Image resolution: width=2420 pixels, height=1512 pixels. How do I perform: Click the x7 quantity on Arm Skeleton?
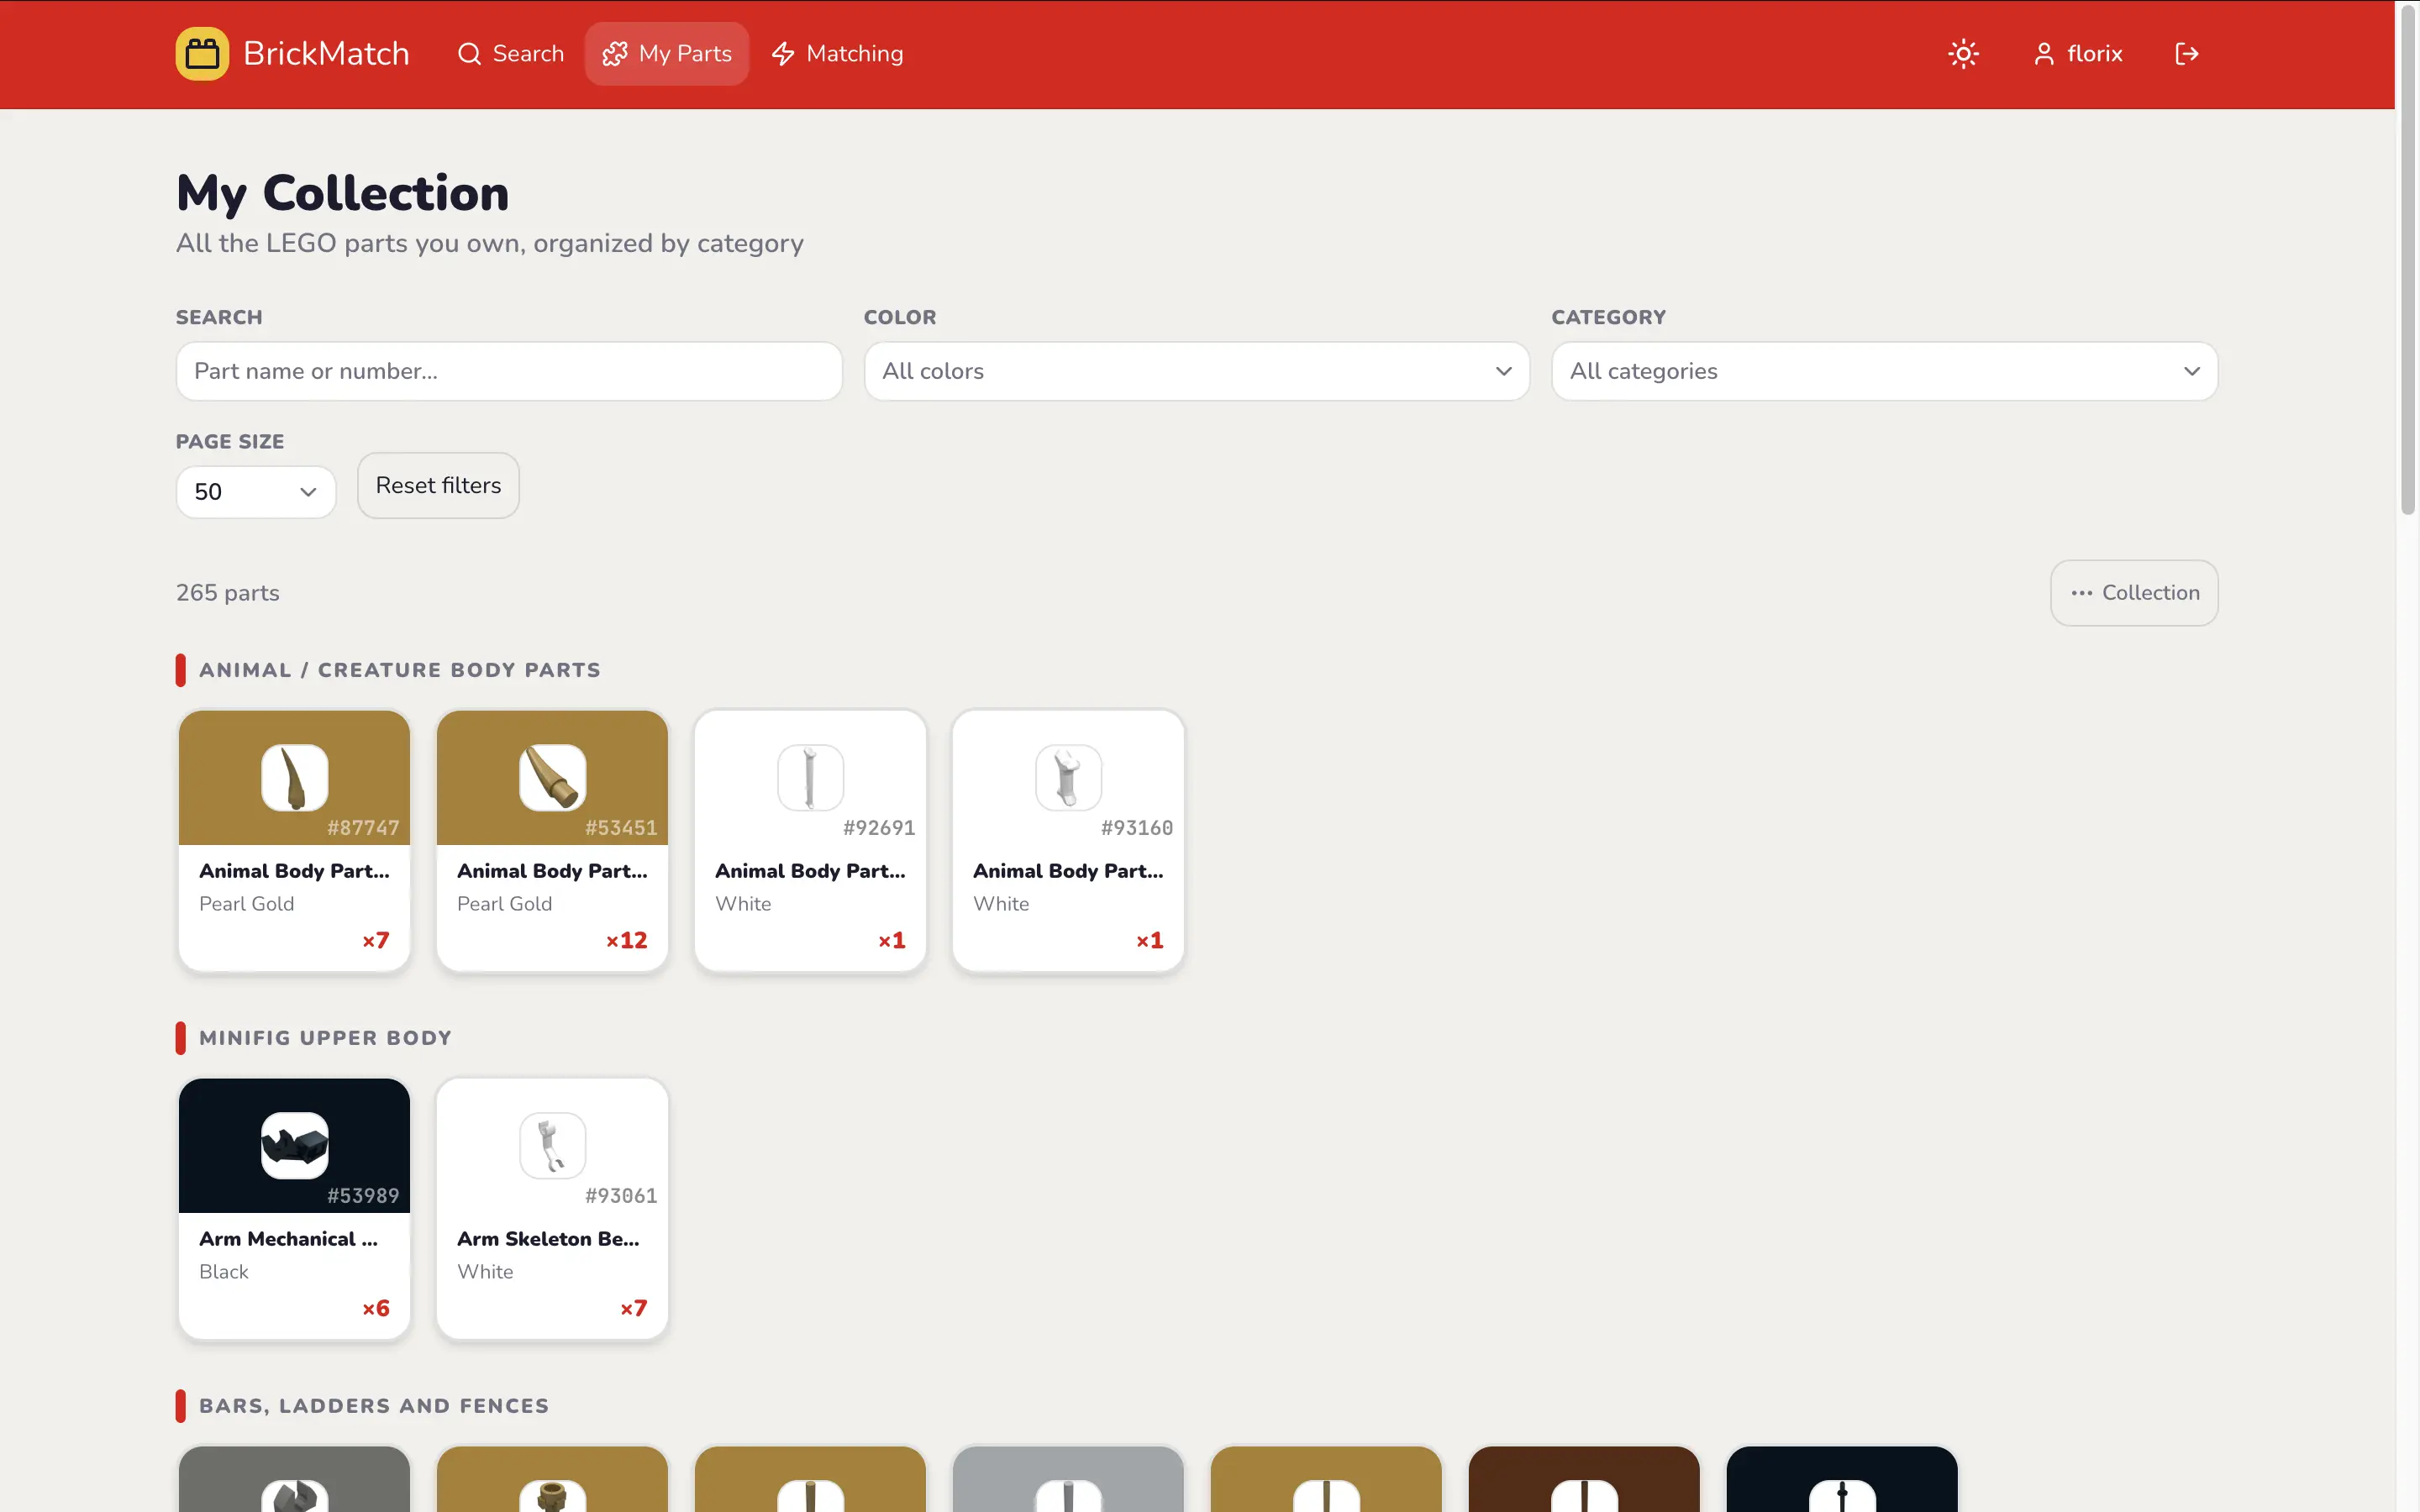click(x=634, y=1308)
